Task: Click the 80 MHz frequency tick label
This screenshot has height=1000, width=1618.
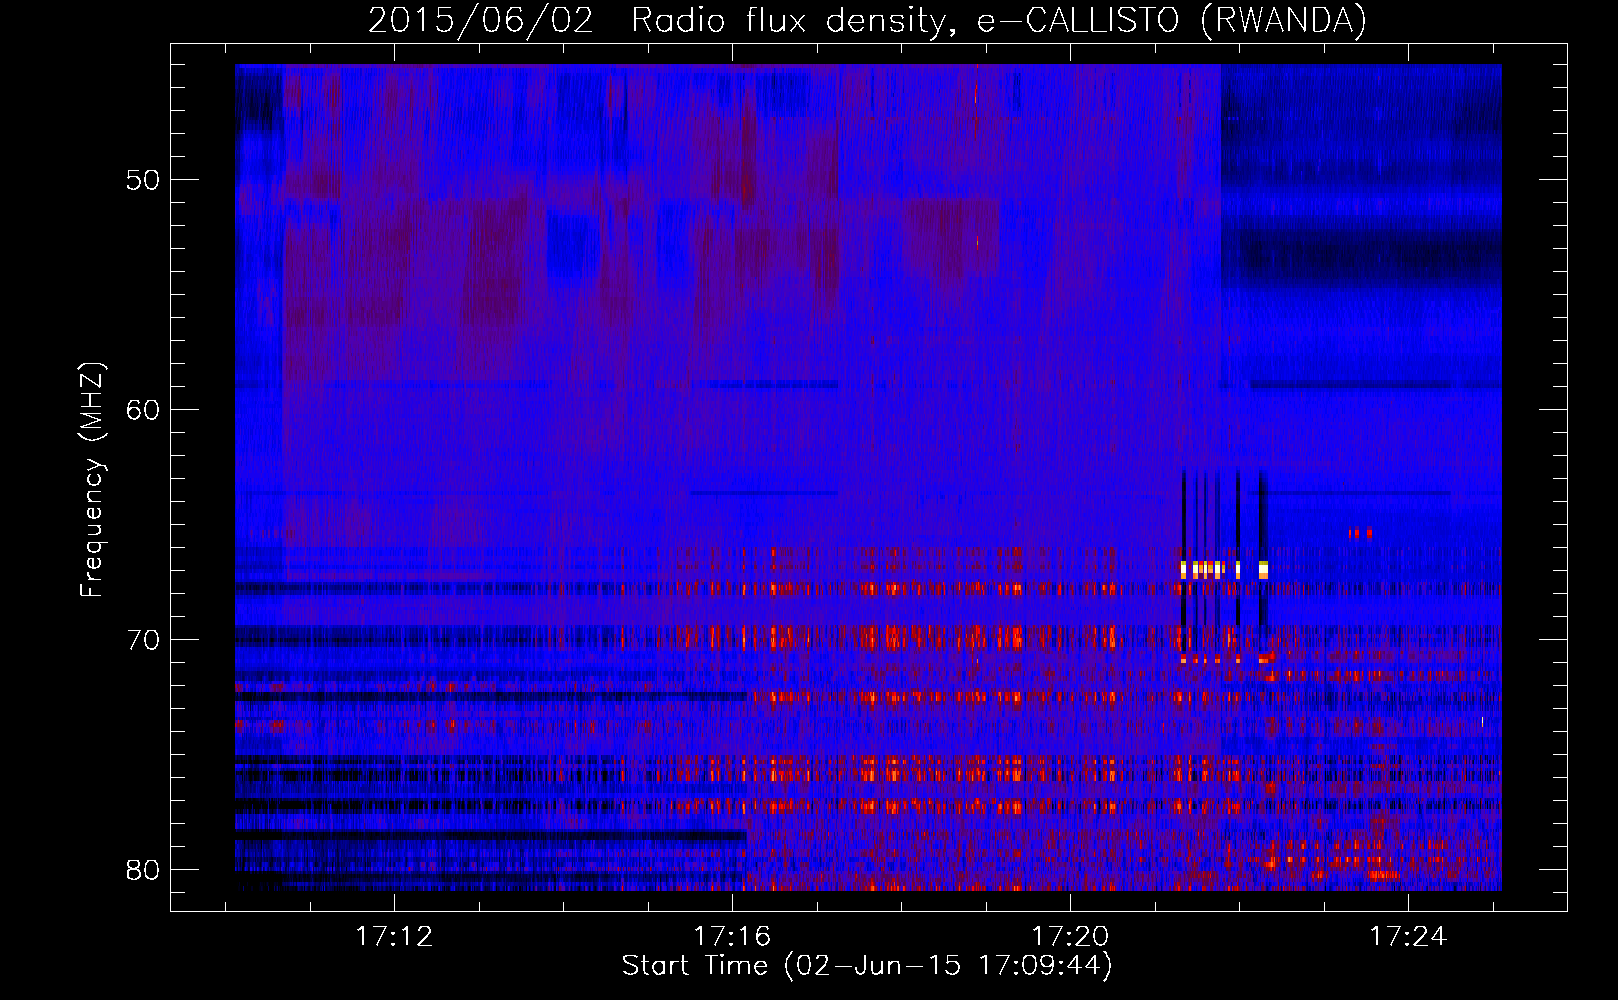Action: tap(144, 870)
